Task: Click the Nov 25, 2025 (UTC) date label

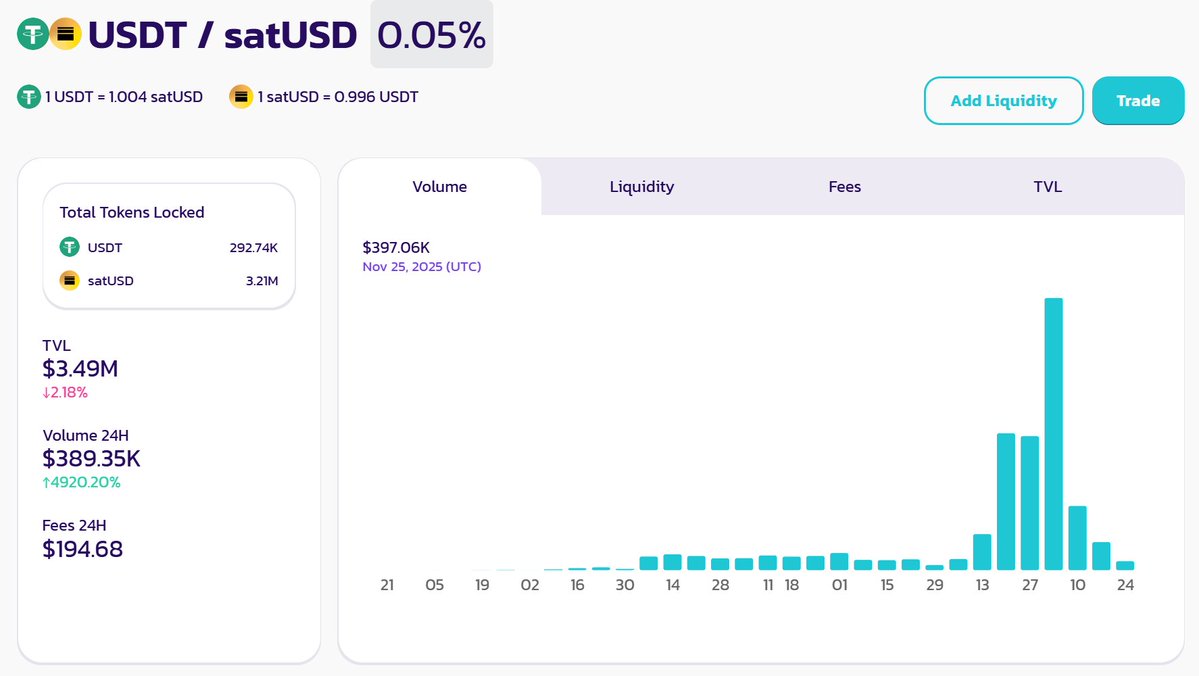Action: (x=422, y=267)
